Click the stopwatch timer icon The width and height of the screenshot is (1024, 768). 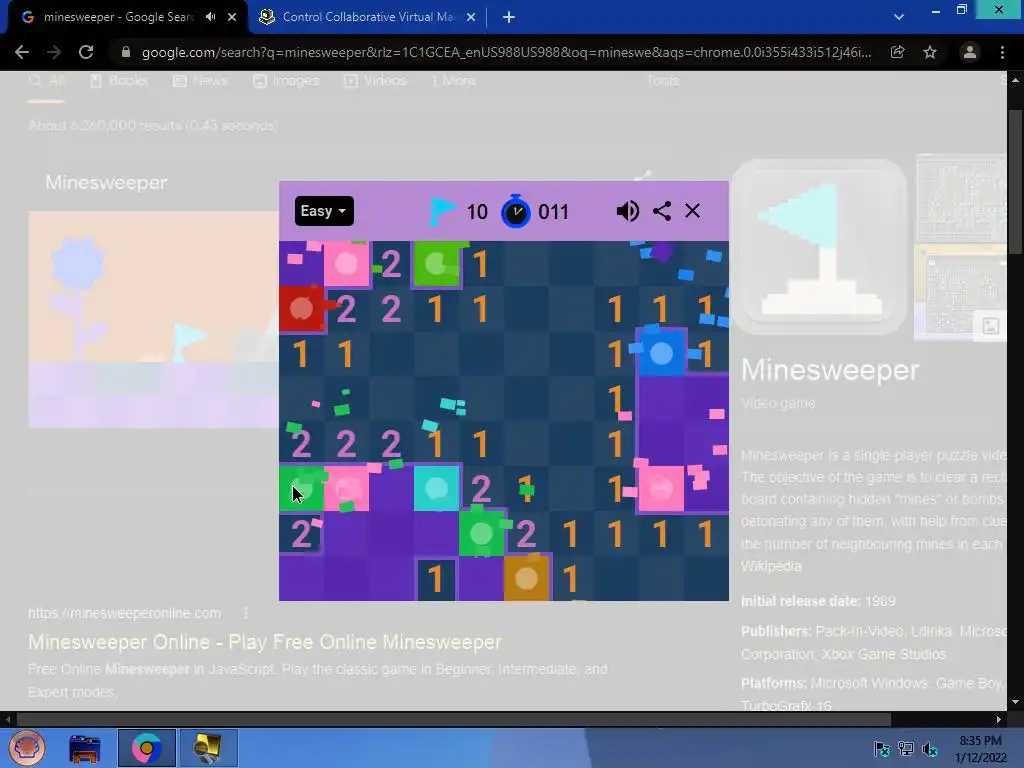515,211
